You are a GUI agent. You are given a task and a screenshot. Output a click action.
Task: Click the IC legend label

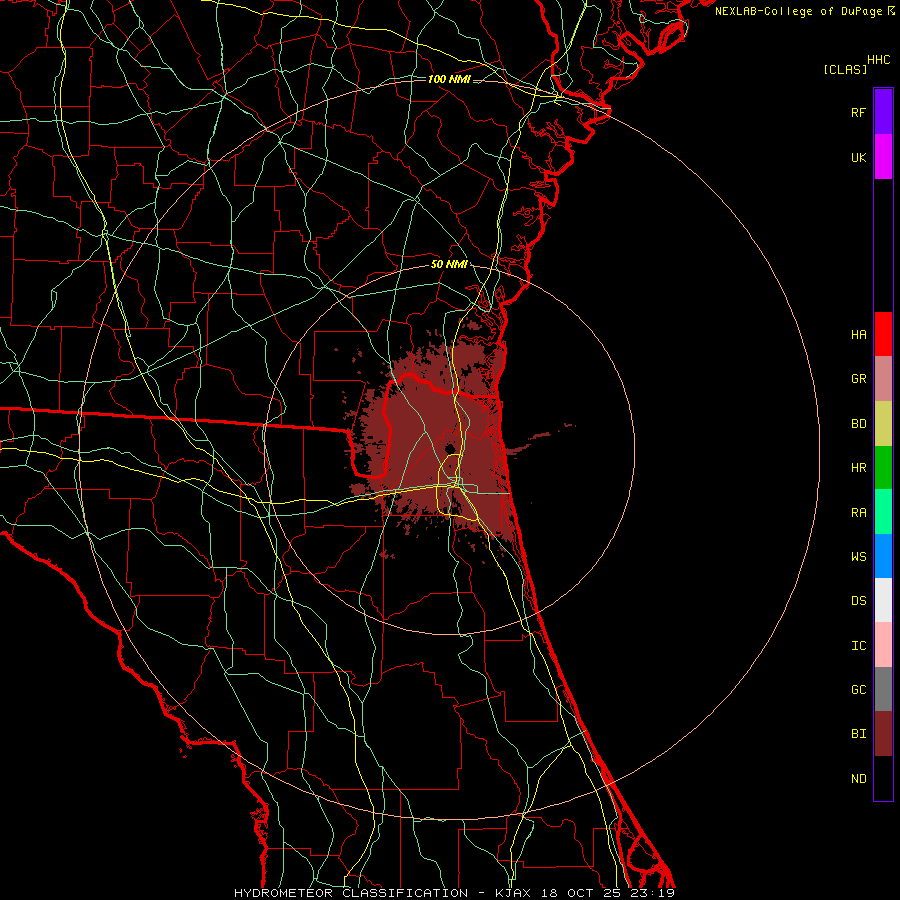858,646
